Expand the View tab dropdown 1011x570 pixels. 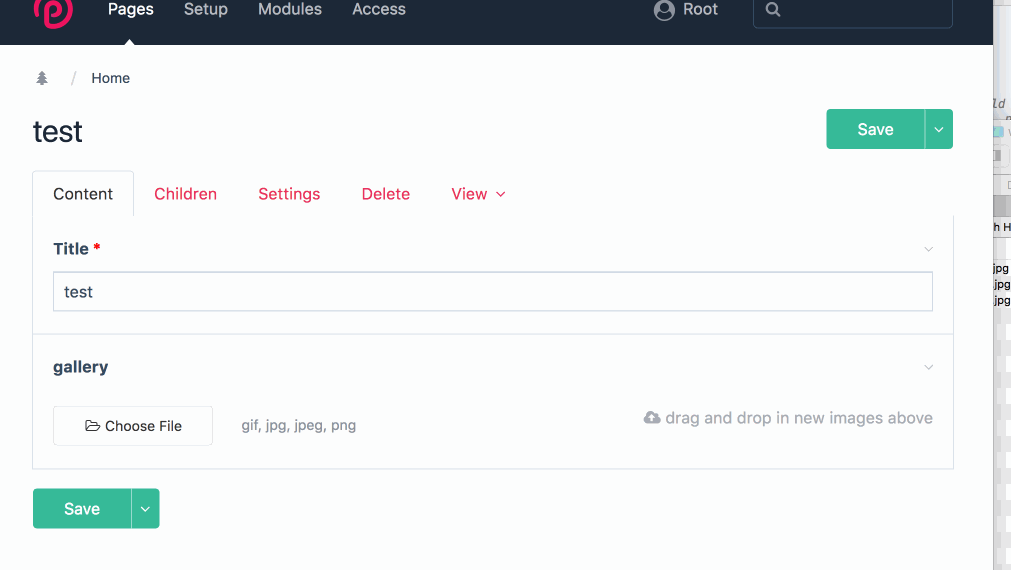(x=478, y=194)
